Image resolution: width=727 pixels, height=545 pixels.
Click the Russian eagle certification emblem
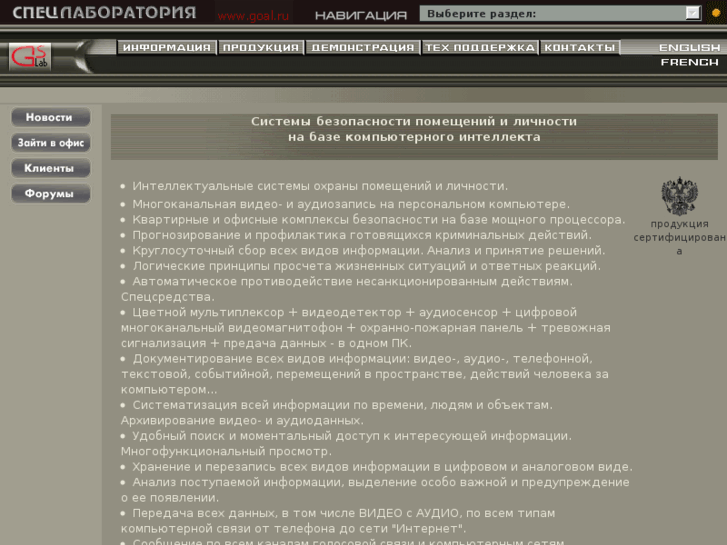pyautogui.click(x=679, y=196)
